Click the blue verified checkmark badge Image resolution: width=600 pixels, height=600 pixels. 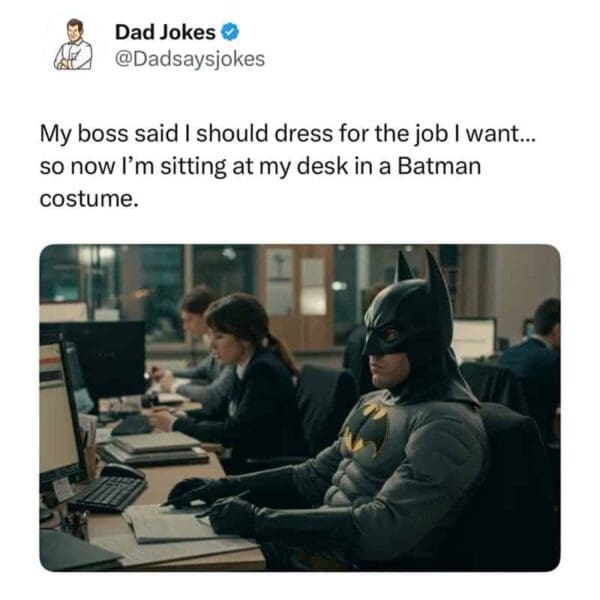[230, 32]
